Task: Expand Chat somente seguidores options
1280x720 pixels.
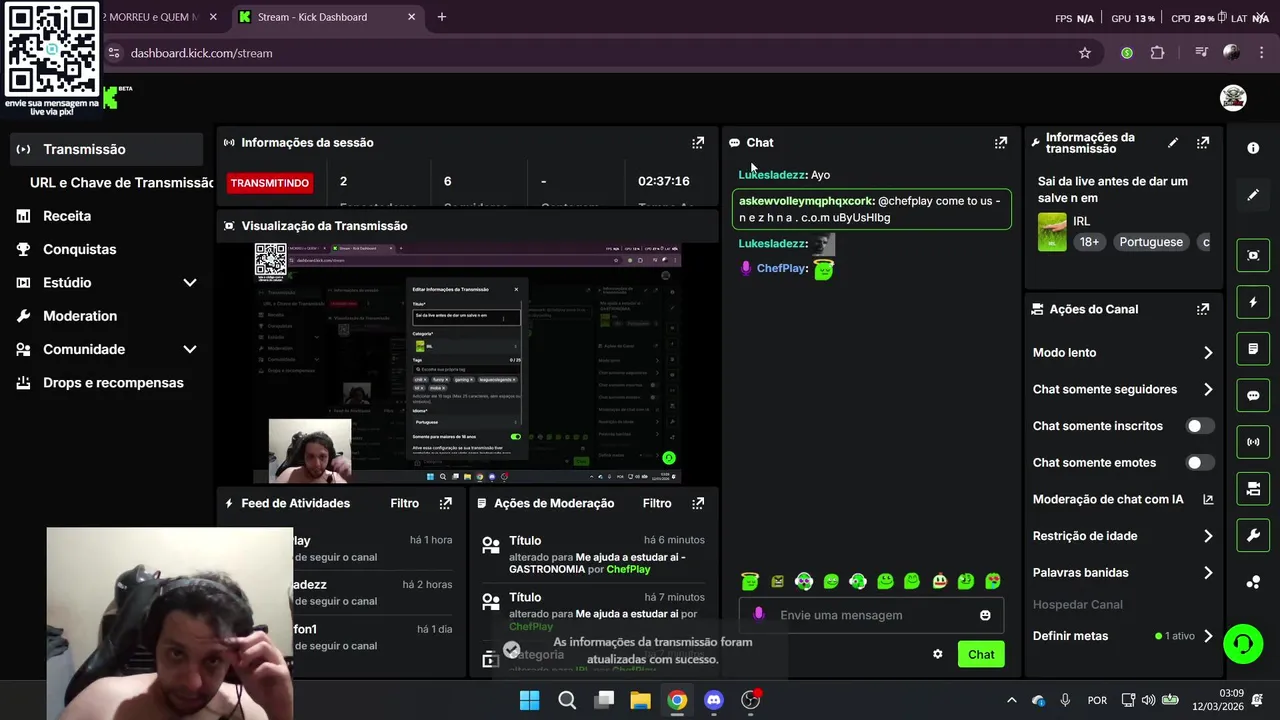Action: click(x=1208, y=390)
